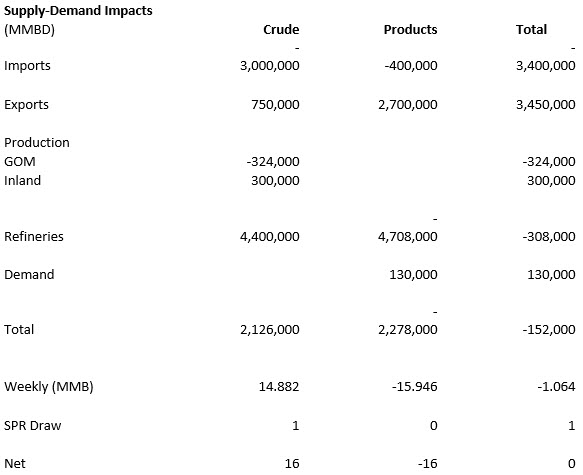Click the Inland row label
The image size is (583, 475).
click(x=22, y=181)
